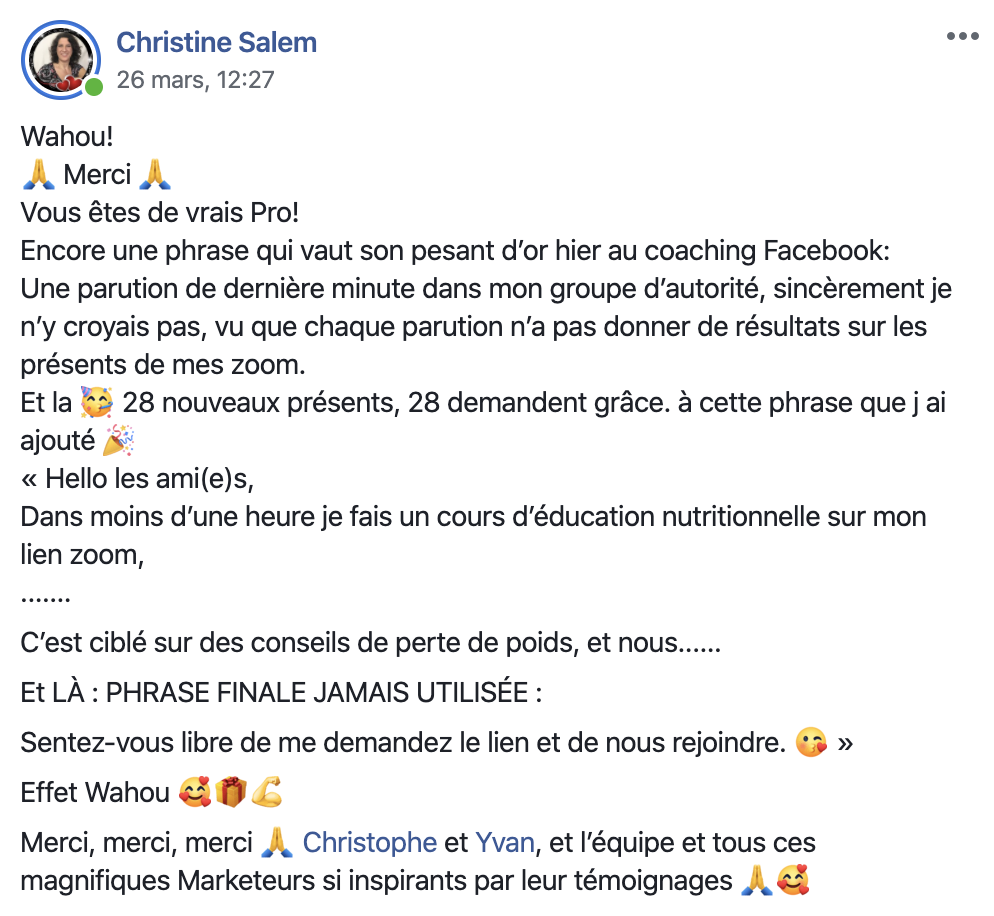Click the flexed biceps emoji
The image size is (994, 916).
[267, 792]
